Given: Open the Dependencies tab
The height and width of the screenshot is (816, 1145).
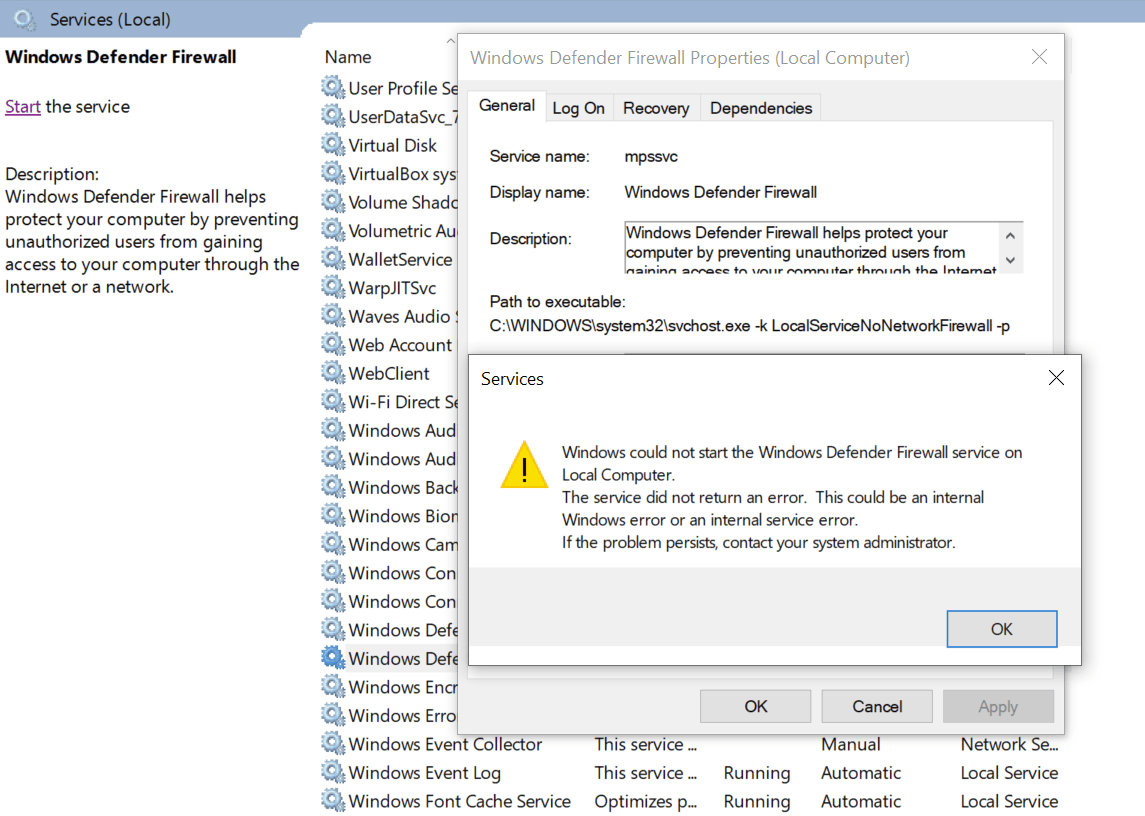Looking at the screenshot, I should tap(761, 108).
